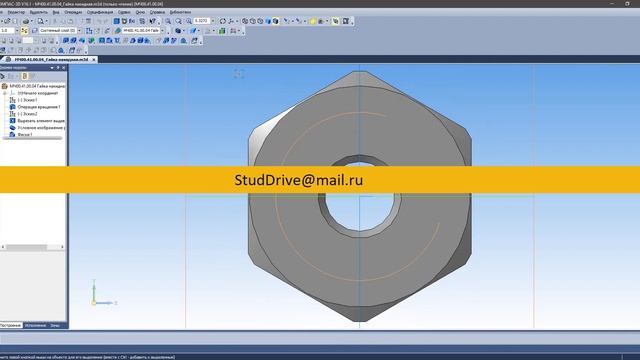Close the Гайка накидная.m3d document tab
This screenshot has height=360, width=640.
(x=94, y=60)
